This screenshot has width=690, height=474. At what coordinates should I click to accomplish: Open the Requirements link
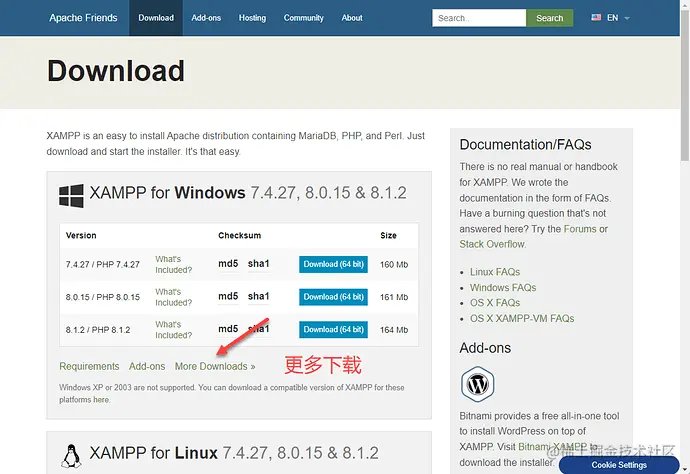pyautogui.click(x=89, y=366)
